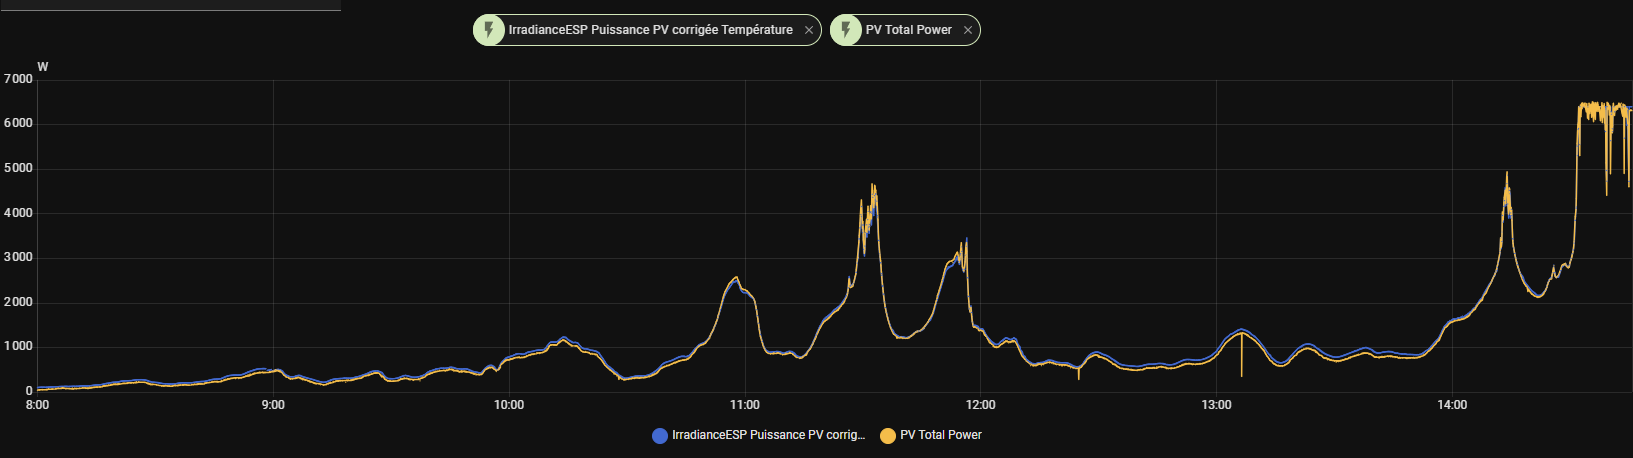Click the 12:00 time axis label
The width and height of the screenshot is (1633, 458).
981,405
